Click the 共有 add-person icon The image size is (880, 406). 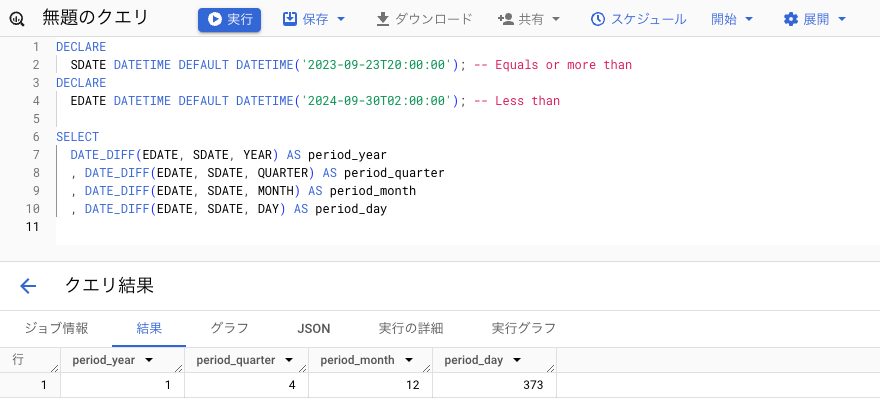[505, 19]
